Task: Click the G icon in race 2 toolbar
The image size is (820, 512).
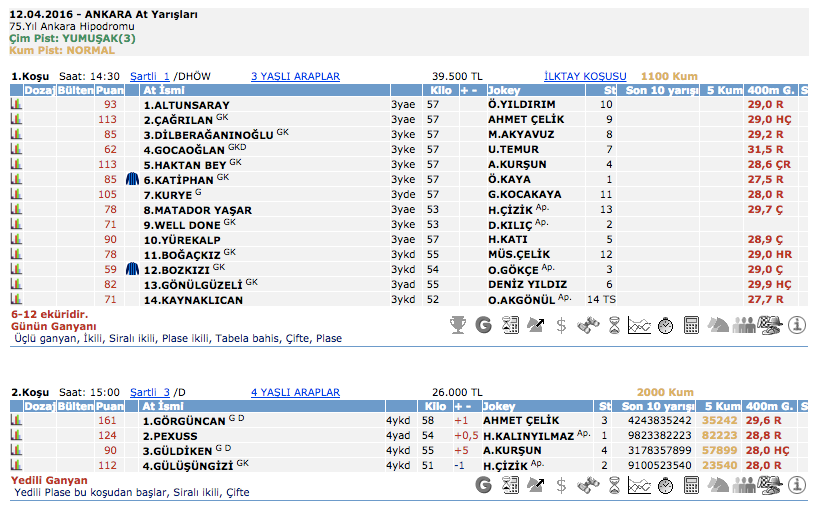Action: (x=484, y=485)
